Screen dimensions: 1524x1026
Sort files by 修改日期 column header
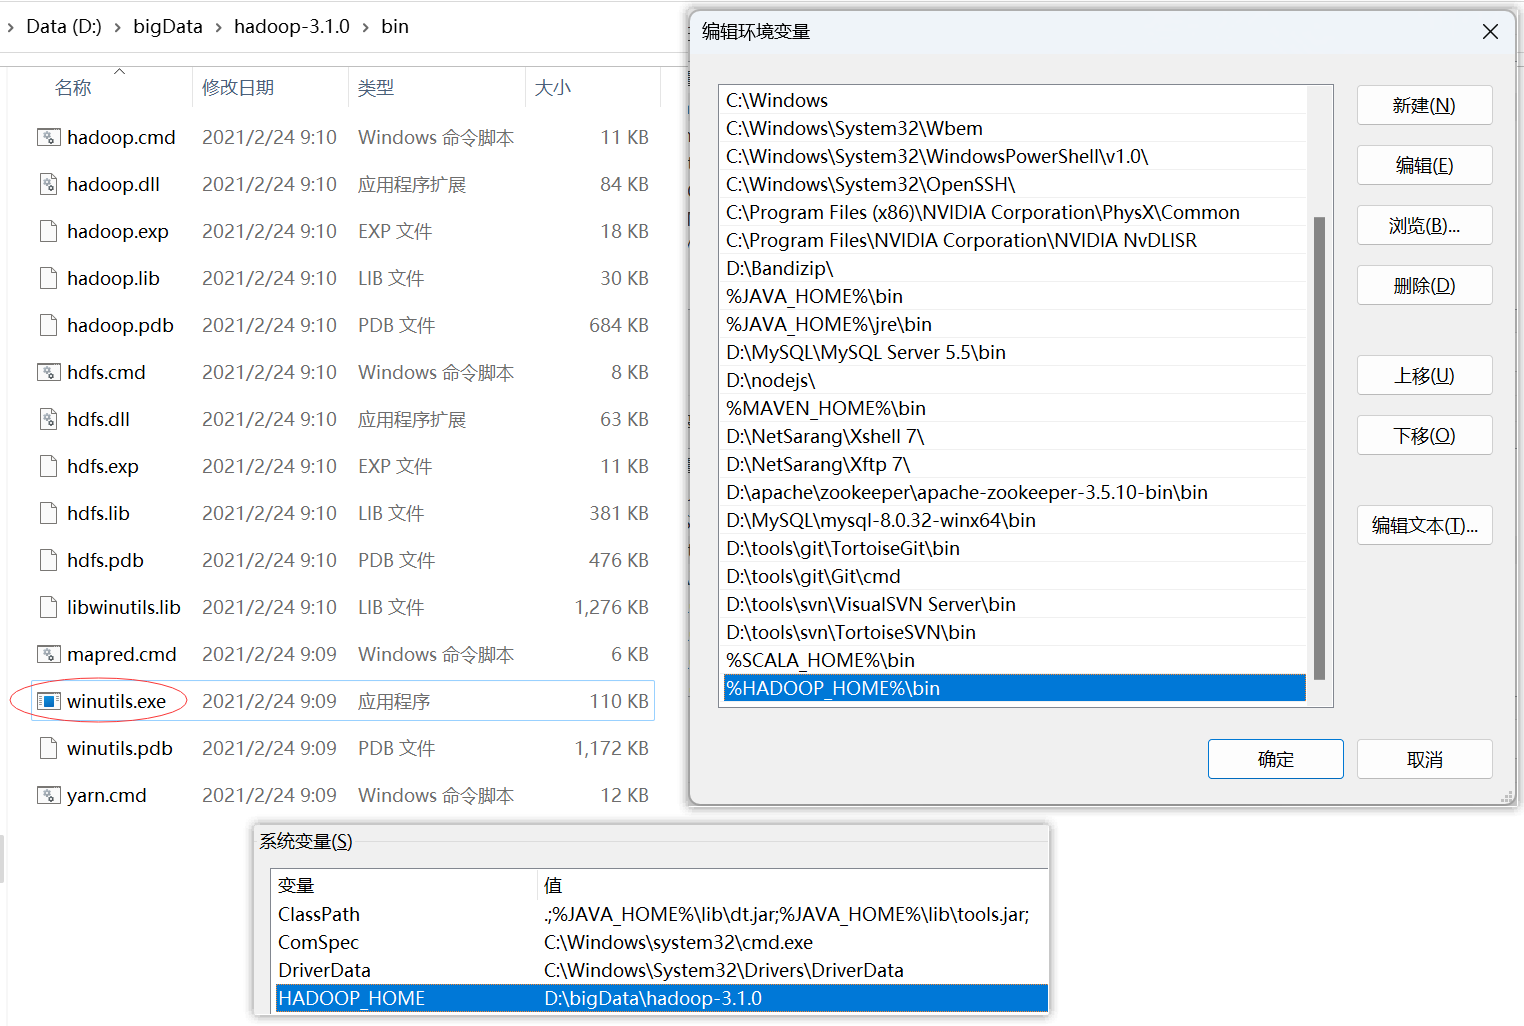[238, 88]
